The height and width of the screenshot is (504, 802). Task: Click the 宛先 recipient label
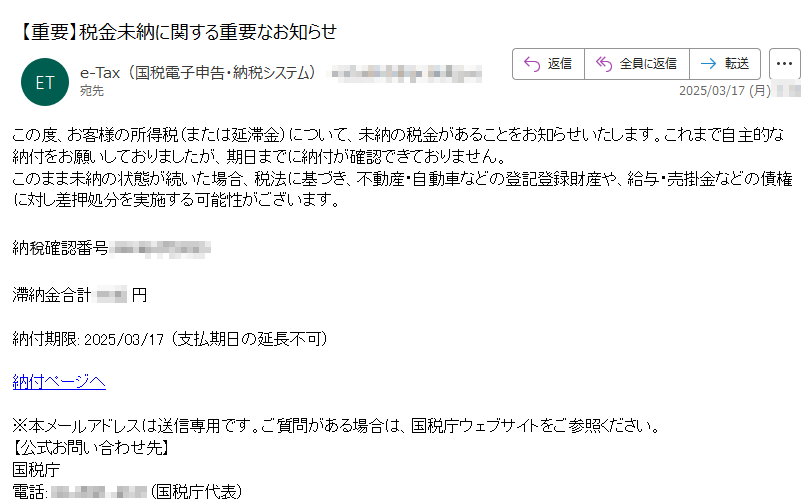point(92,91)
